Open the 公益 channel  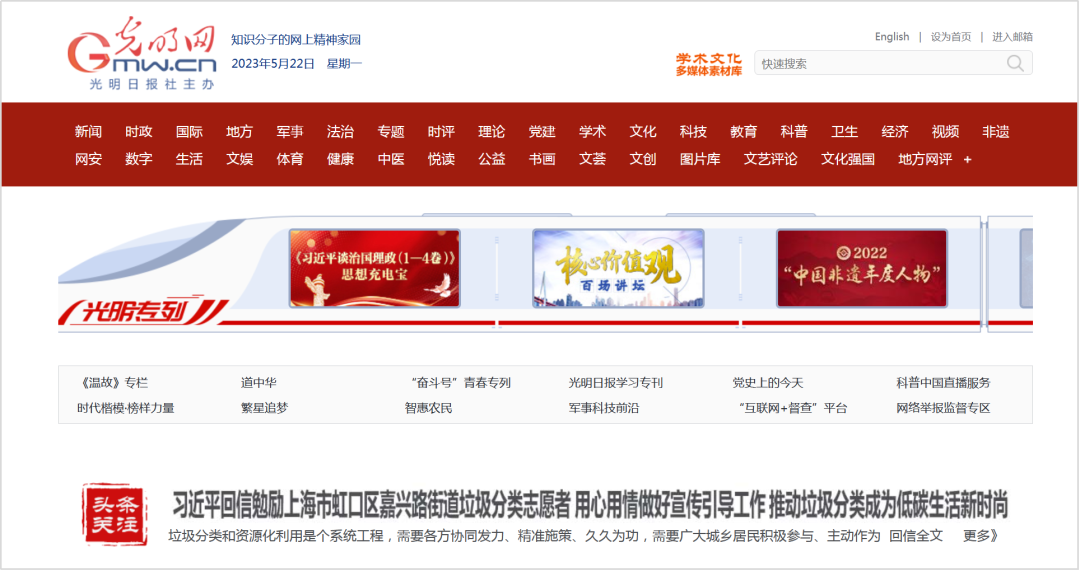492,159
